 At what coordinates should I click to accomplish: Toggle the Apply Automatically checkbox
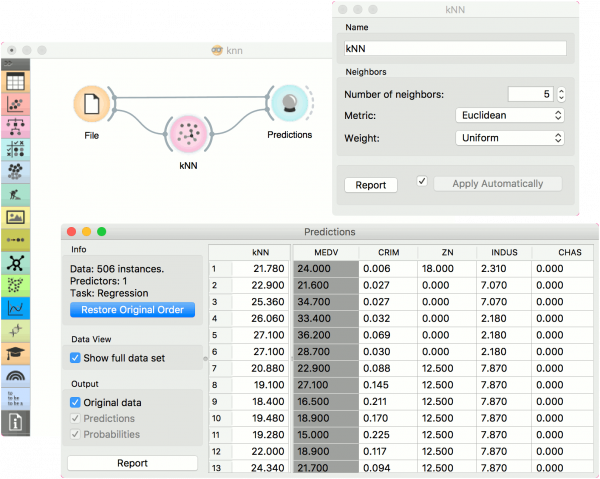coord(422,182)
